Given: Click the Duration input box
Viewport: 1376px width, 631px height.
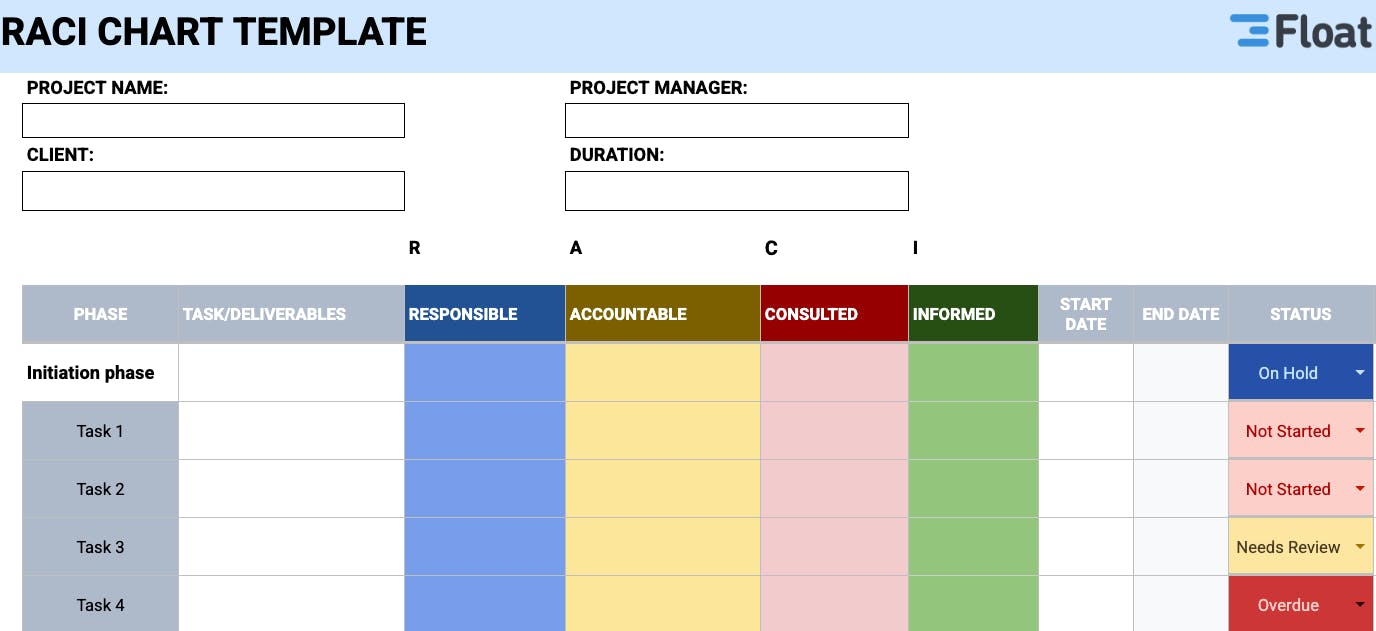Looking at the screenshot, I should (736, 191).
